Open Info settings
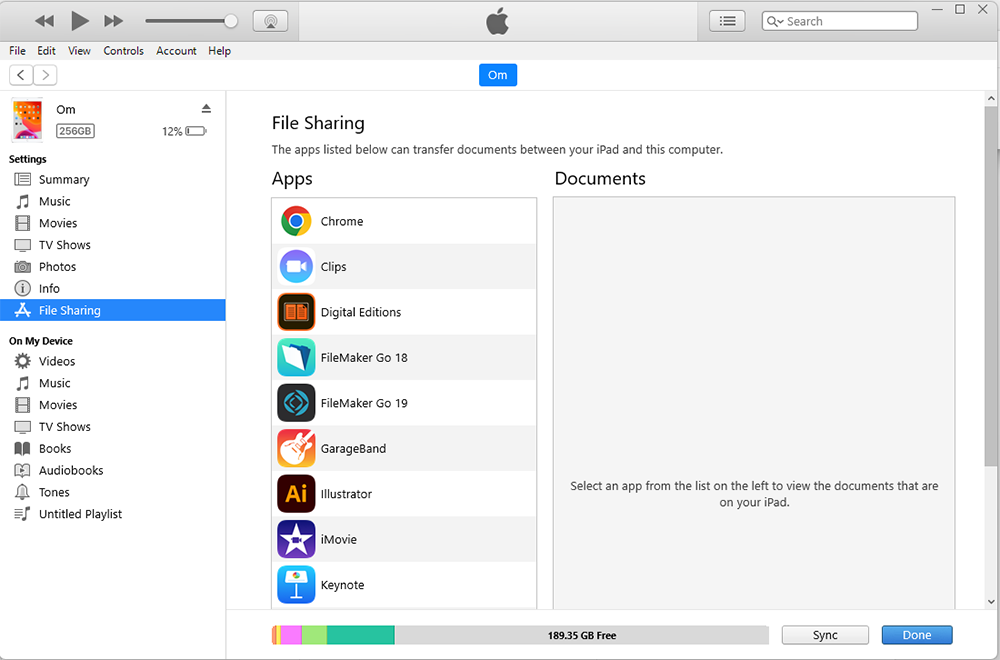The width and height of the screenshot is (1000, 660). pos(49,288)
